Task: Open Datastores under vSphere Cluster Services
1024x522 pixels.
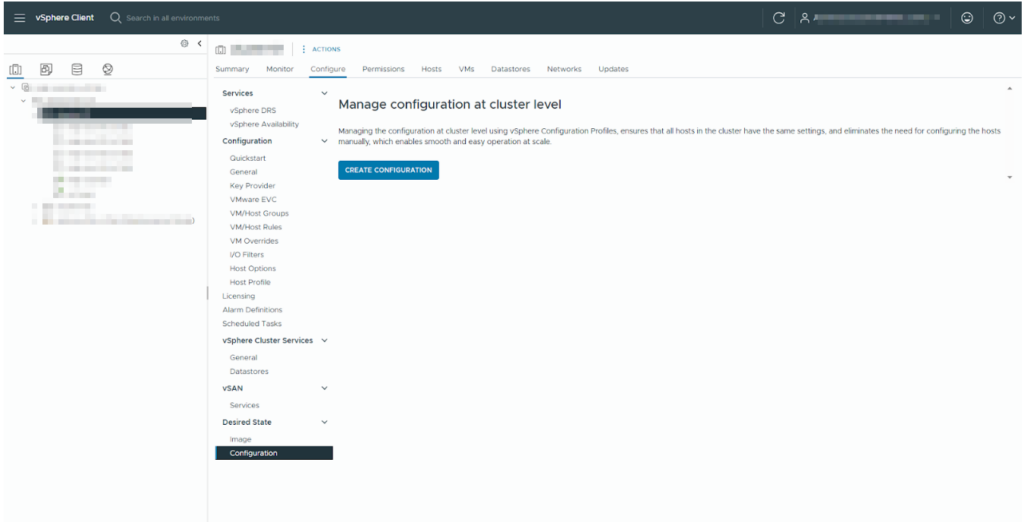Action: 249,371
